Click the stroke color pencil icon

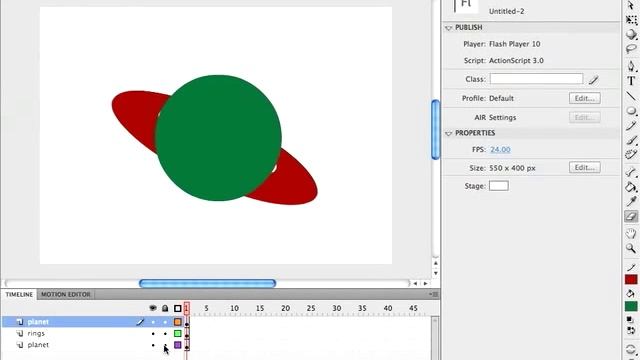[x=631, y=268]
